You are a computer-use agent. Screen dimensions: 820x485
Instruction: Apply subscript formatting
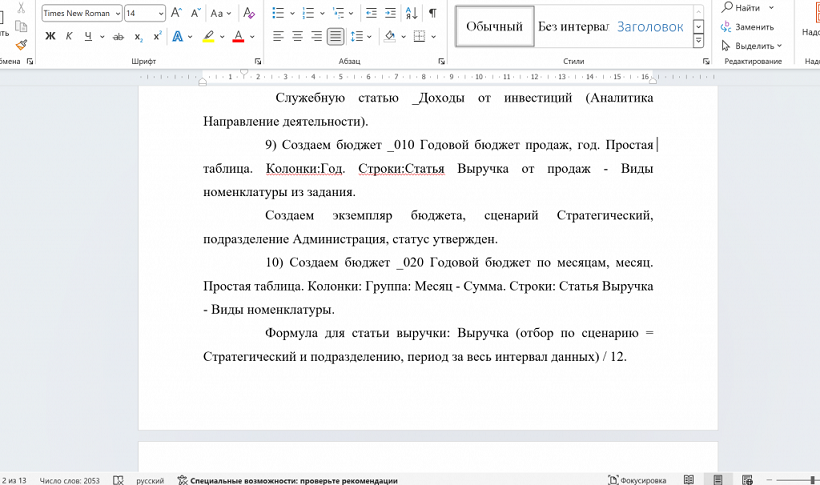tap(138, 36)
